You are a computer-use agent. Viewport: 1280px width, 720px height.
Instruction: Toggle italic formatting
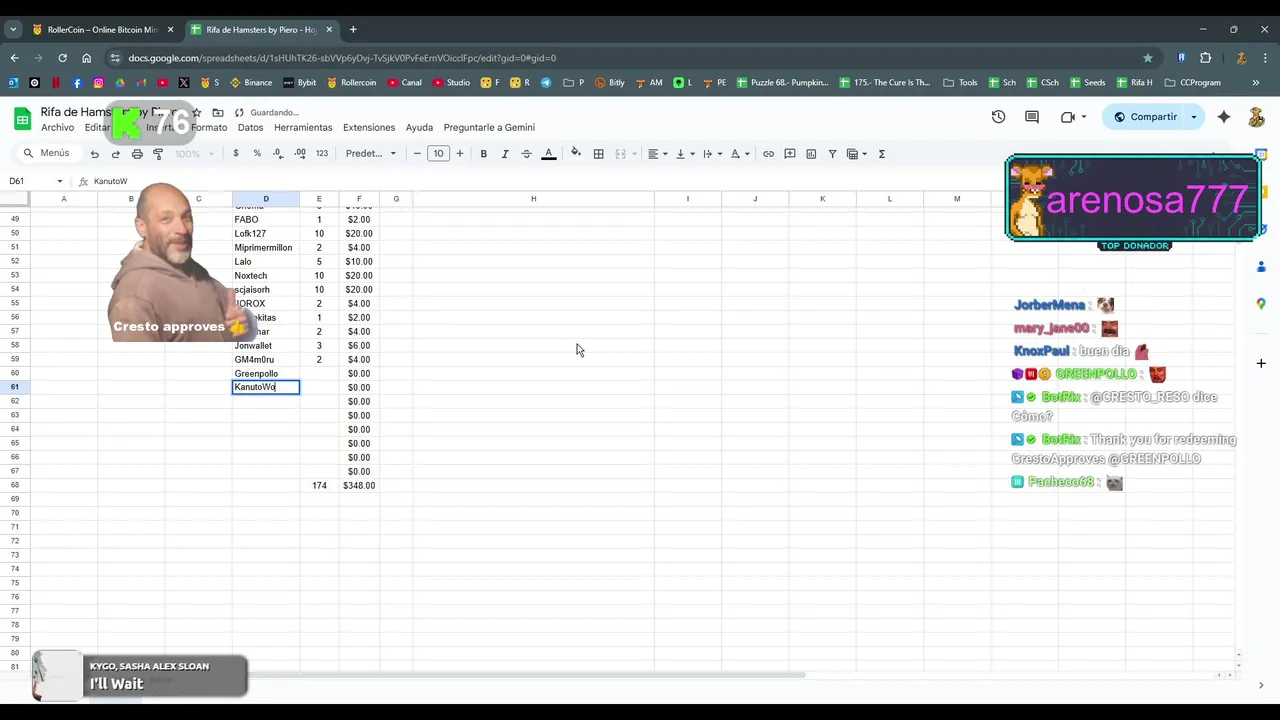tap(505, 154)
